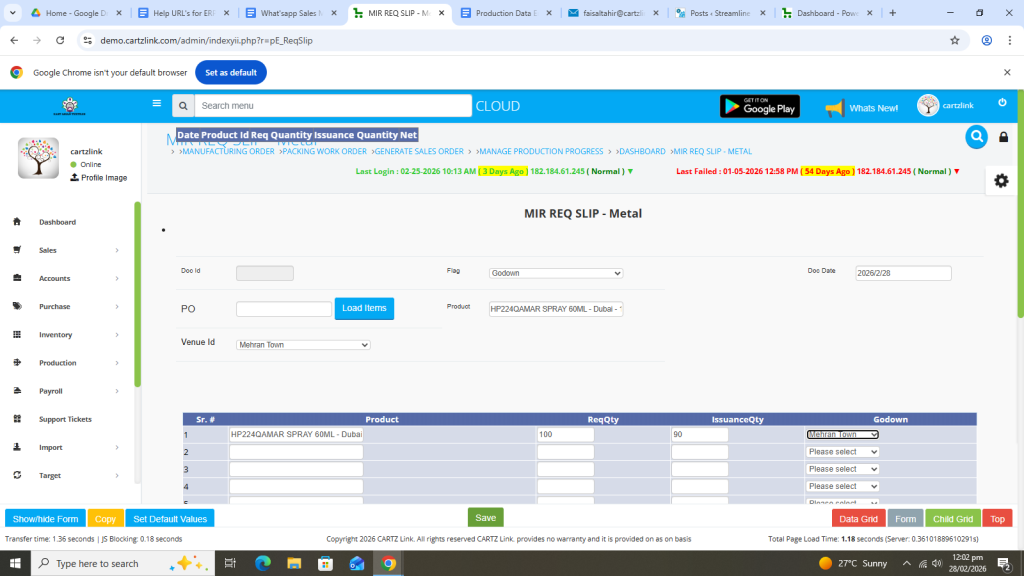Click the Google Play badge
The height and width of the screenshot is (576, 1024).
tap(759, 106)
